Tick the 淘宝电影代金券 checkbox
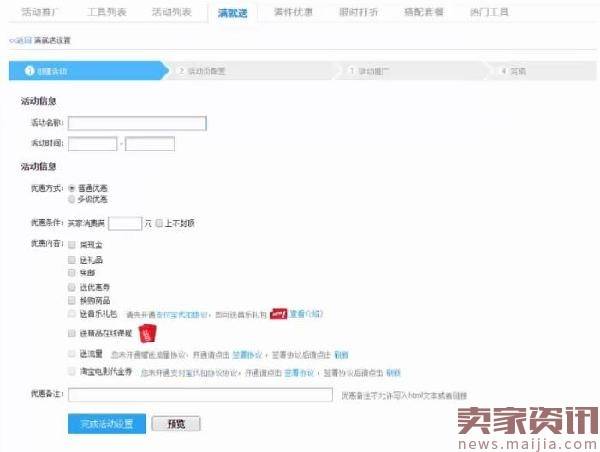 click(72, 371)
